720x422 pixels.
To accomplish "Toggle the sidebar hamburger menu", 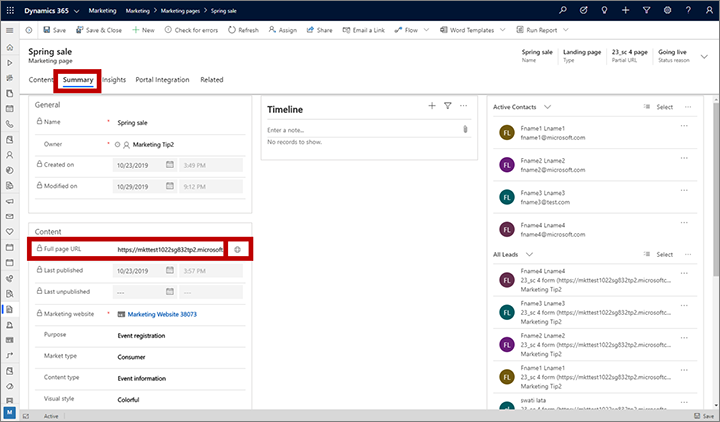I will [10, 30].
